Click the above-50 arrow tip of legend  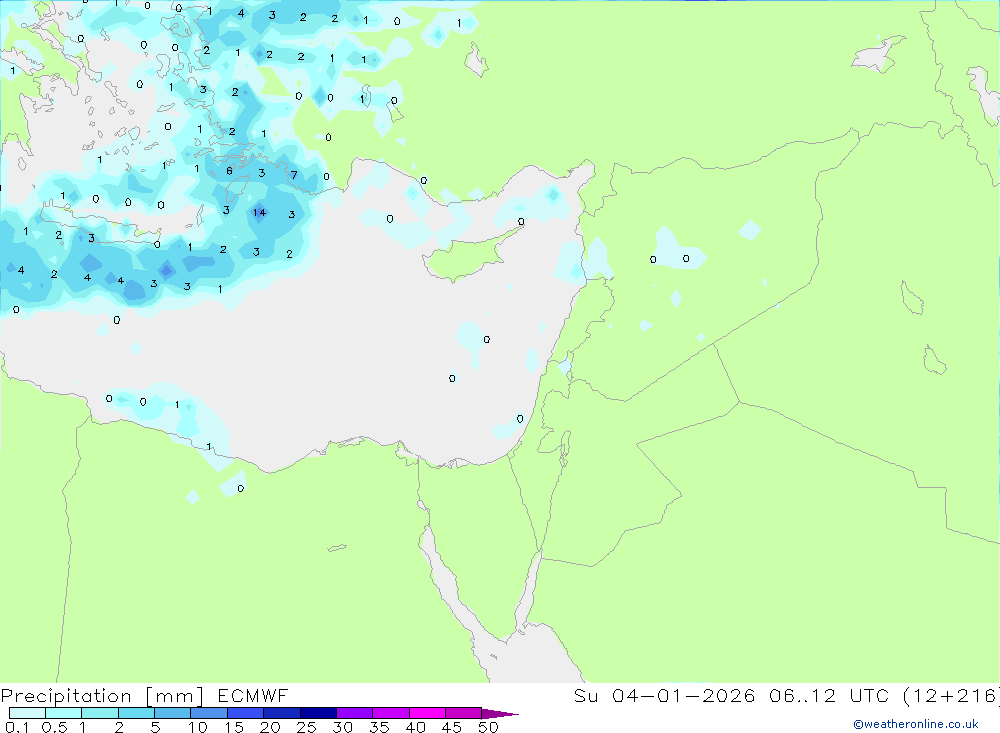click(x=499, y=714)
